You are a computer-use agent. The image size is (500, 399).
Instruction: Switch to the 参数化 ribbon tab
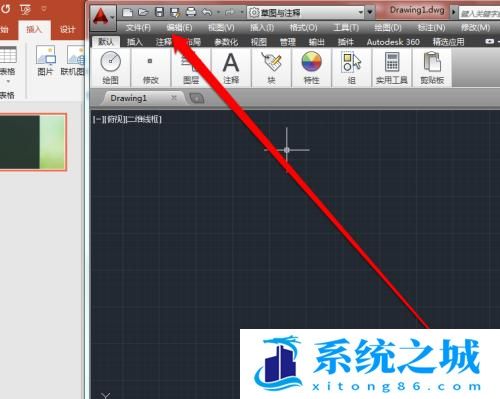tap(226, 42)
